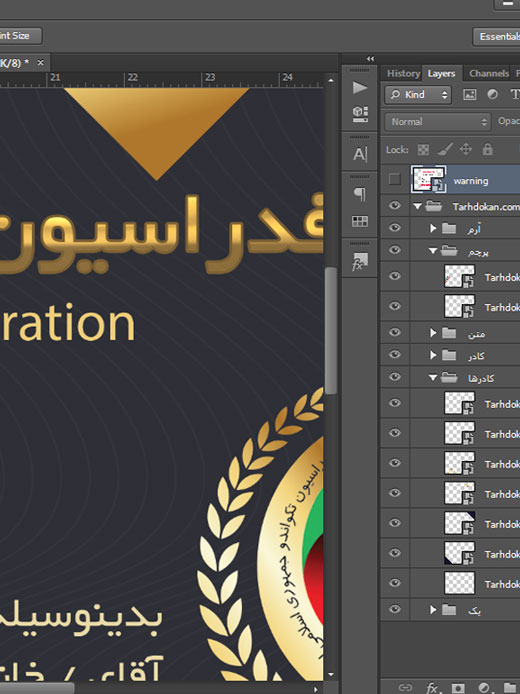The width and height of the screenshot is (520, 694).
Task: Lock all padlock icon
Action: tap(487, 149)
